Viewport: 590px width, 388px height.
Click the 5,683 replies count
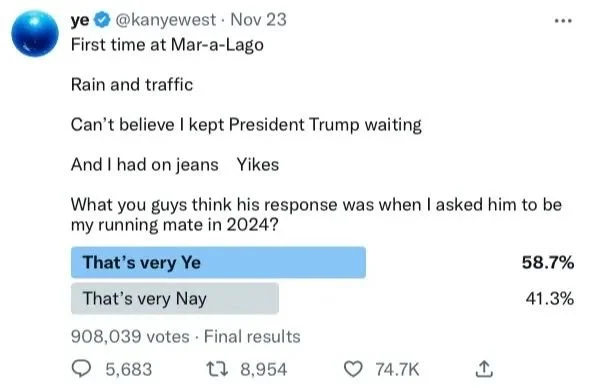129,369
